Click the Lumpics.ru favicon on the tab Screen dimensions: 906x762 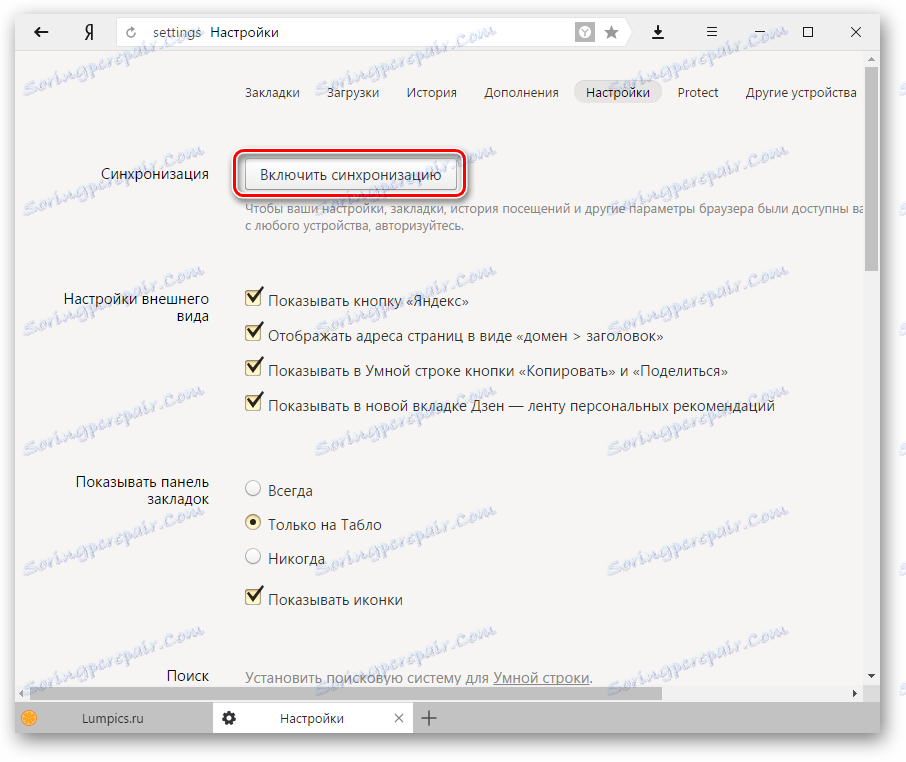31,718
